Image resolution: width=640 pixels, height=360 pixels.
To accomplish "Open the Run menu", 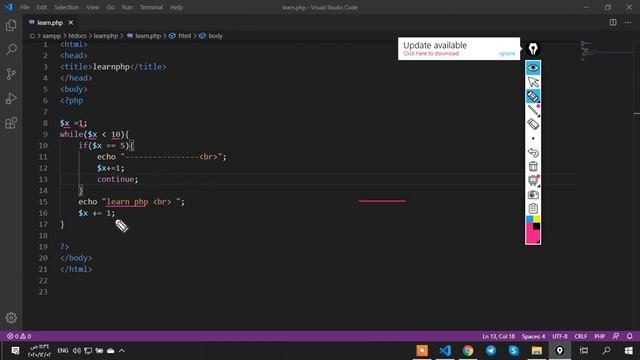I will [127, 7].
